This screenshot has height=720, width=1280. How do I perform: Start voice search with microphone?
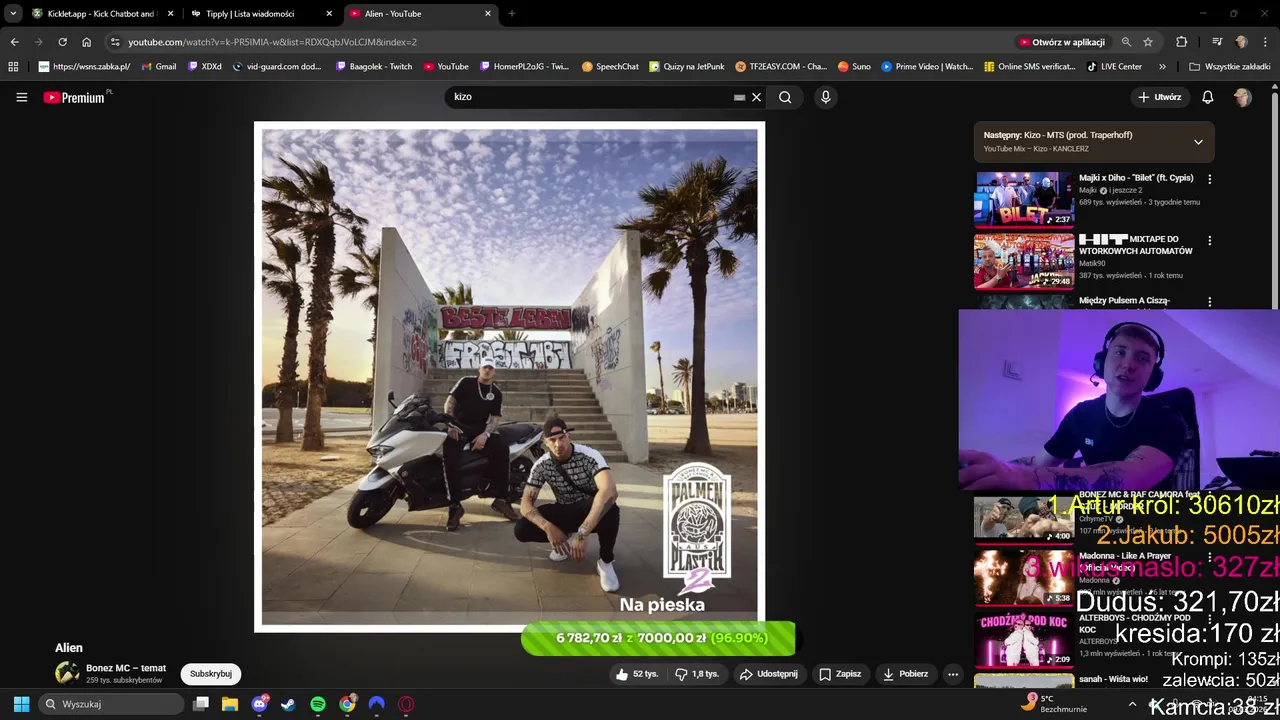click(825, 97)
